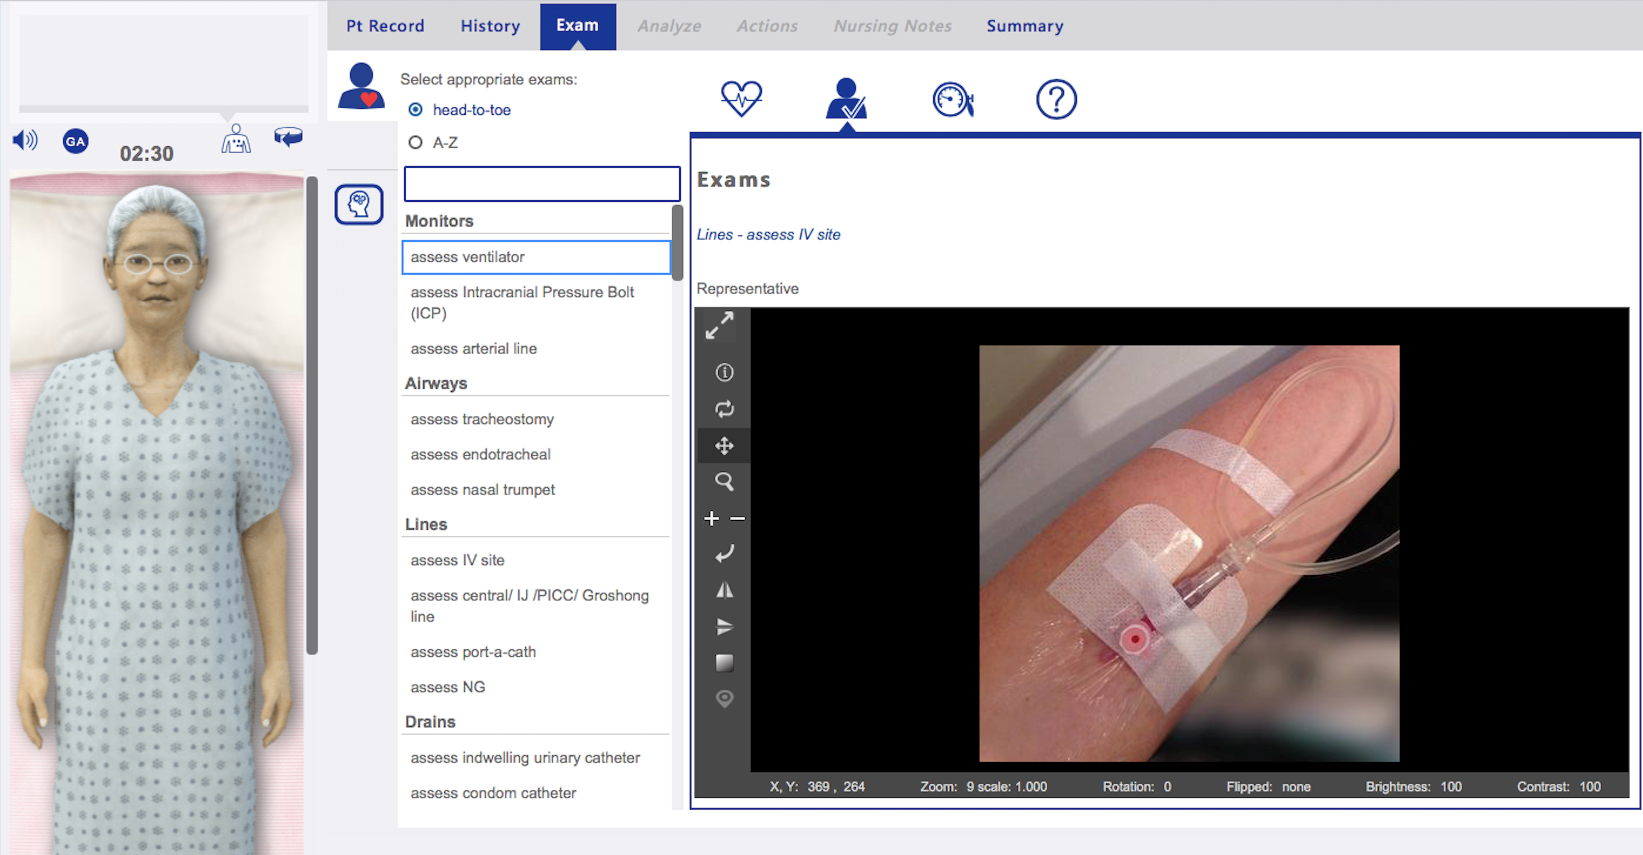The height and width of the screenshot is (855, 1643).
Task: Click the question mark help icon
Action: pos(1056,99)
